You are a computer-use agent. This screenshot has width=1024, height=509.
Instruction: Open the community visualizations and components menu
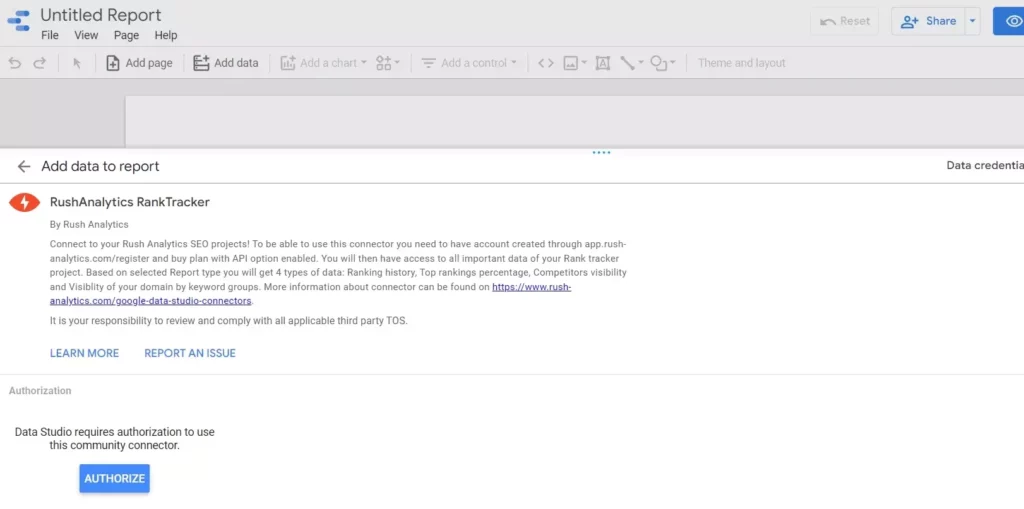pyautogui.click(x=388, y=63)
